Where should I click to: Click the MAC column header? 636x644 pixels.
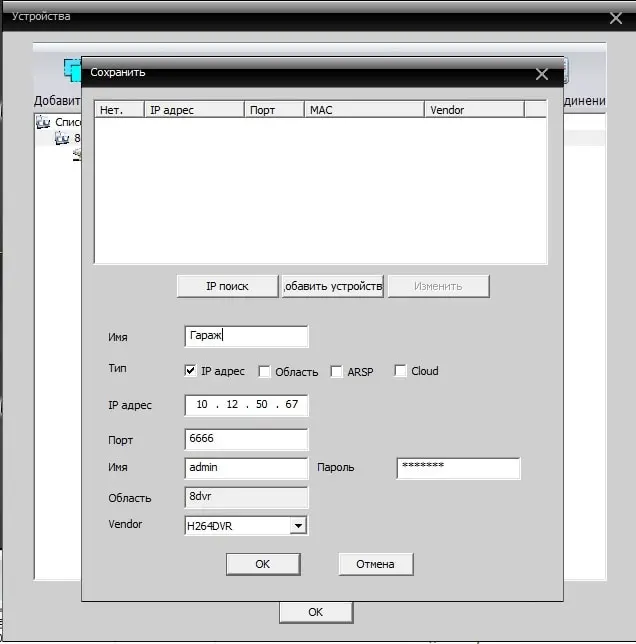[364, 110]
